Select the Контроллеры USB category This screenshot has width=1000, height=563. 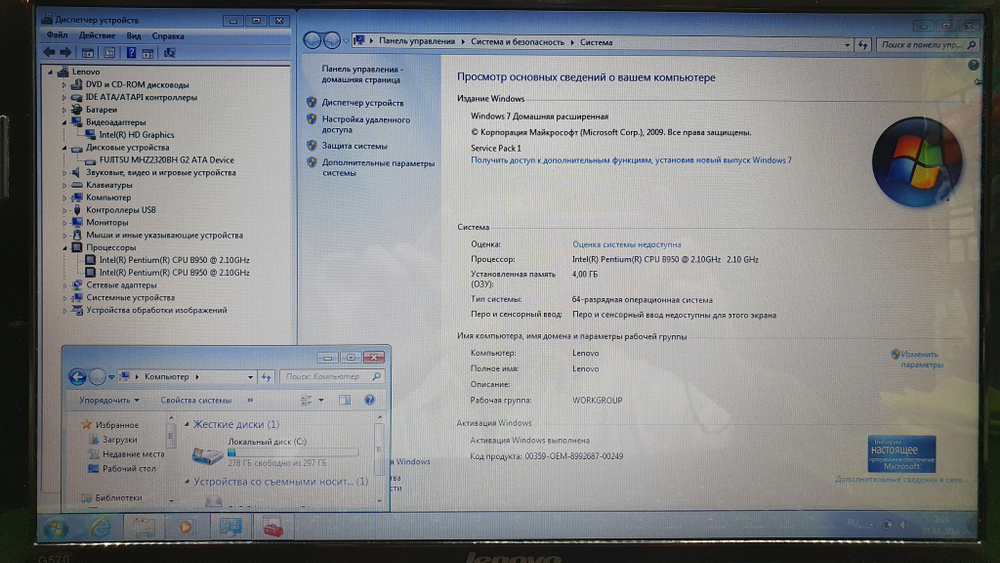[x=121, y=210]
